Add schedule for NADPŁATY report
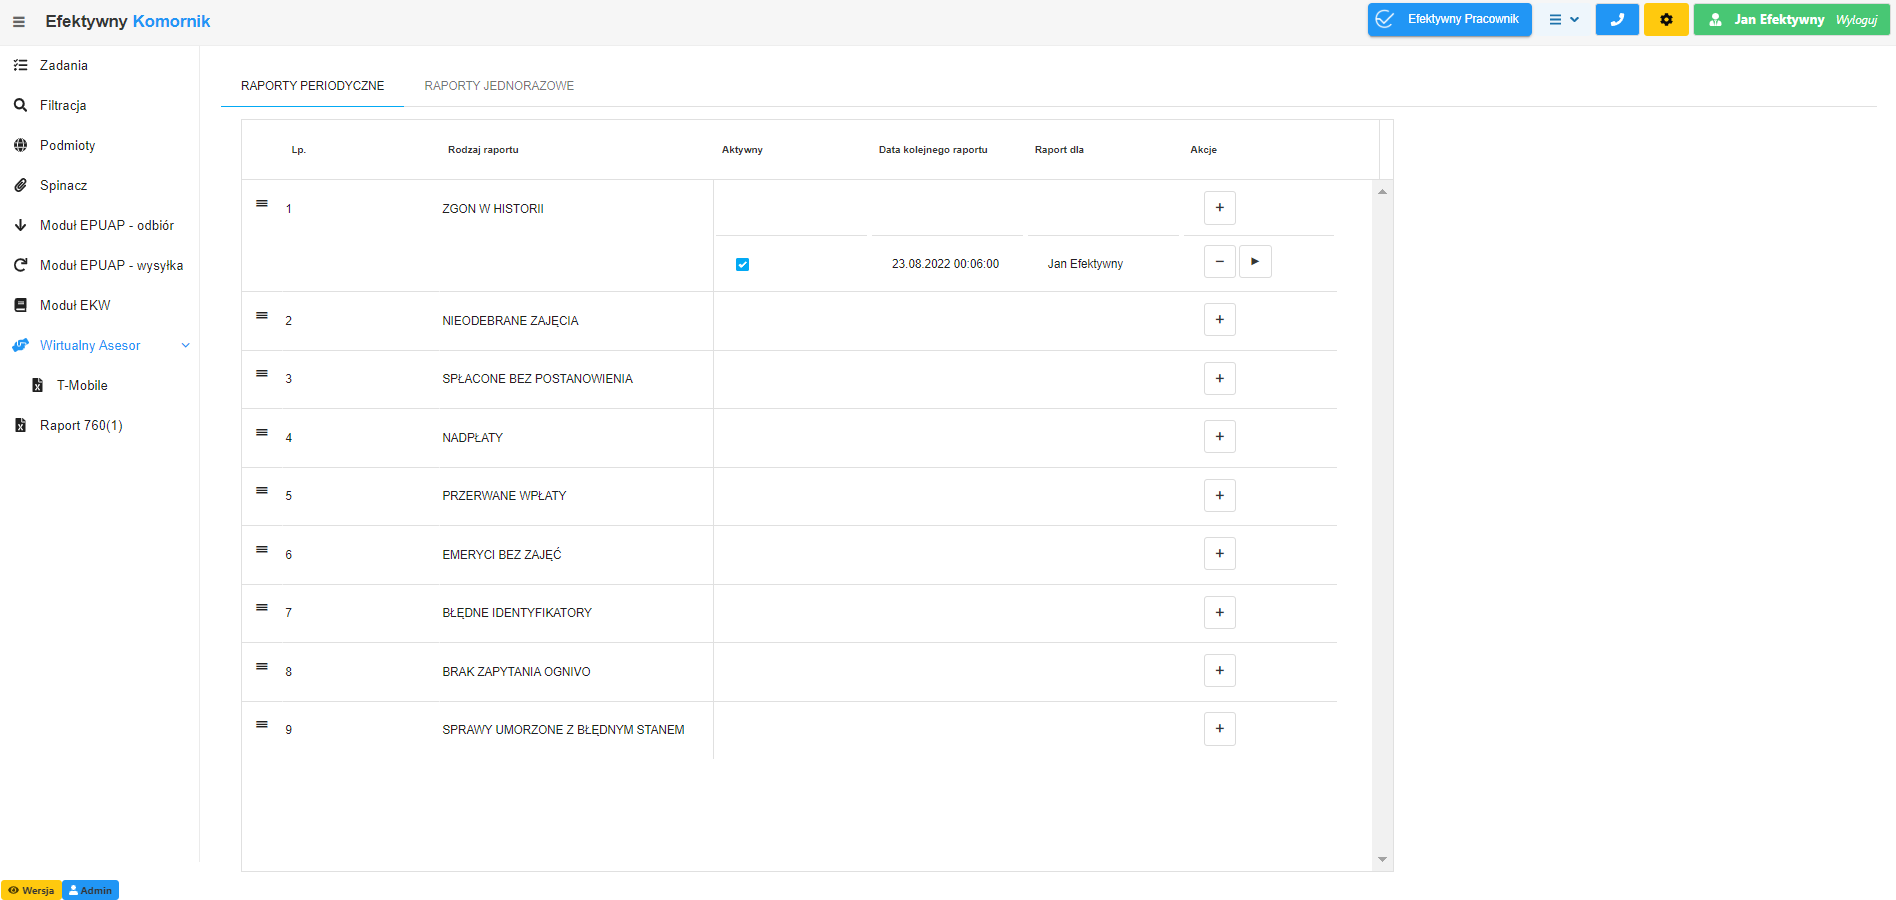1896x900 pixels. point(1219,437)
